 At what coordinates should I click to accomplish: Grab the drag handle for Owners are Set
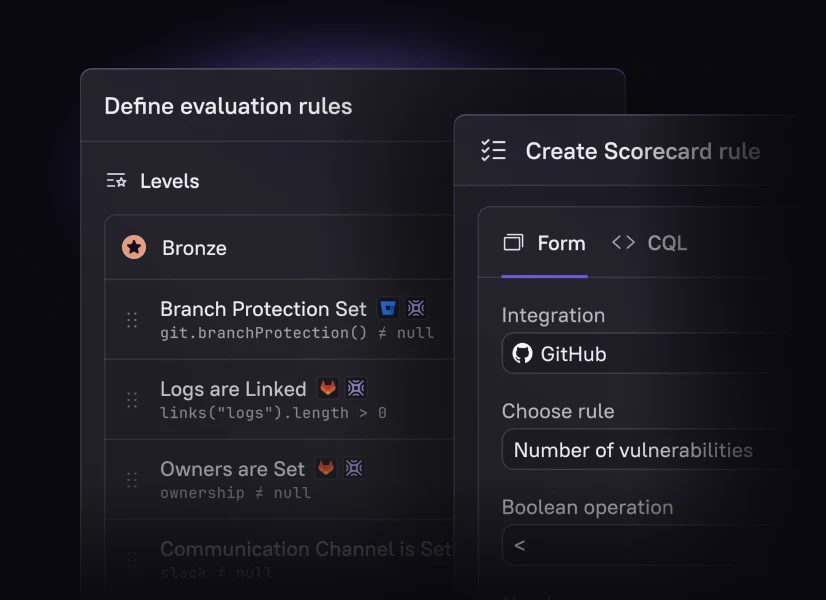pos(132,480)
